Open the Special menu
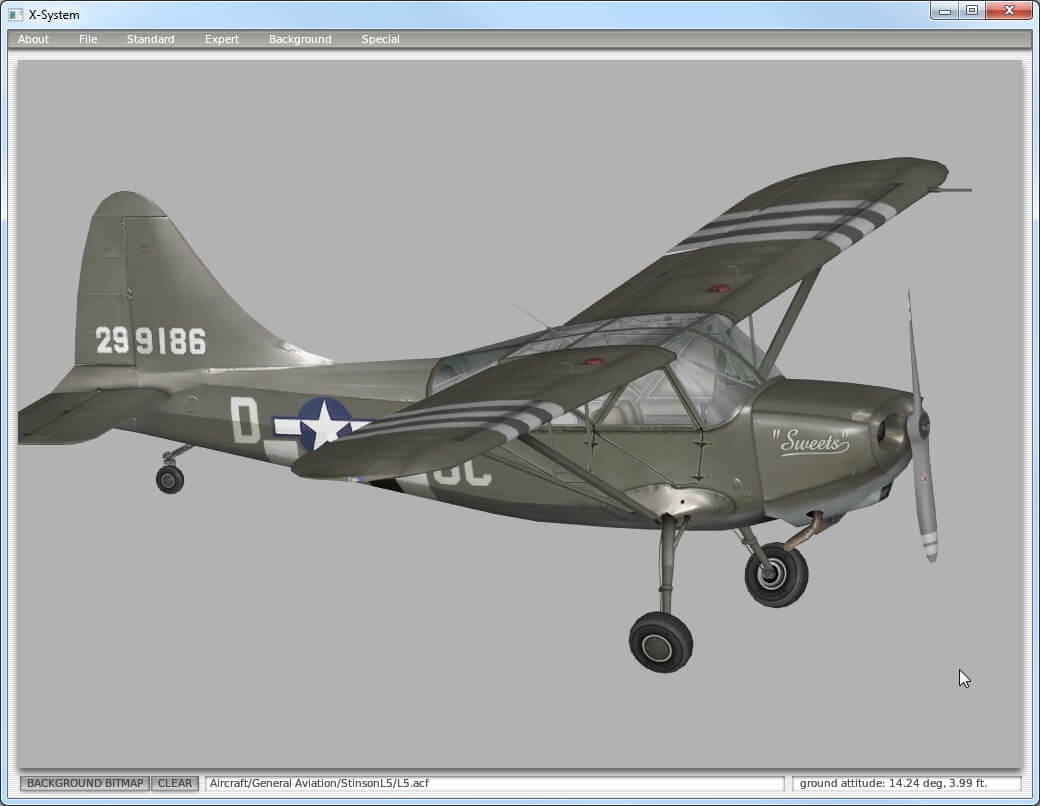This screenshot has width=1040, height=806. [x=380, y=39]
